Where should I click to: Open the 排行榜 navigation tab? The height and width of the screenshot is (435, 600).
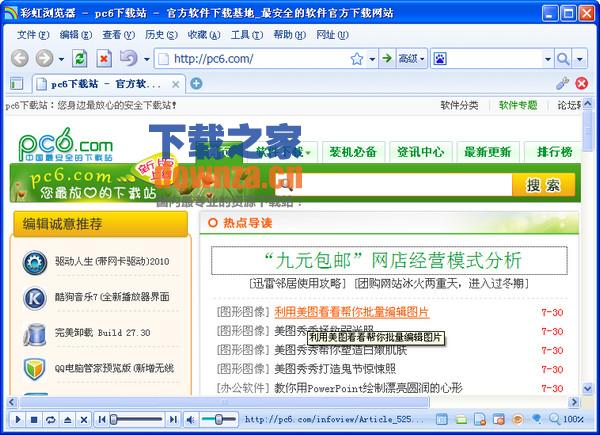[x=554, y=152]
